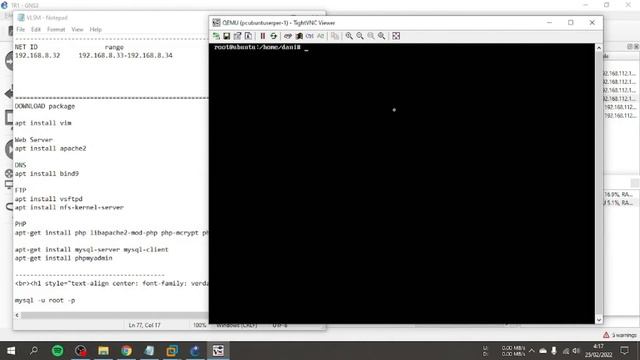The width and height of the screenshot is (640, 360).
Task: Refresh the VNC screen with Refresh icon
Action: [x=273, y=36]
